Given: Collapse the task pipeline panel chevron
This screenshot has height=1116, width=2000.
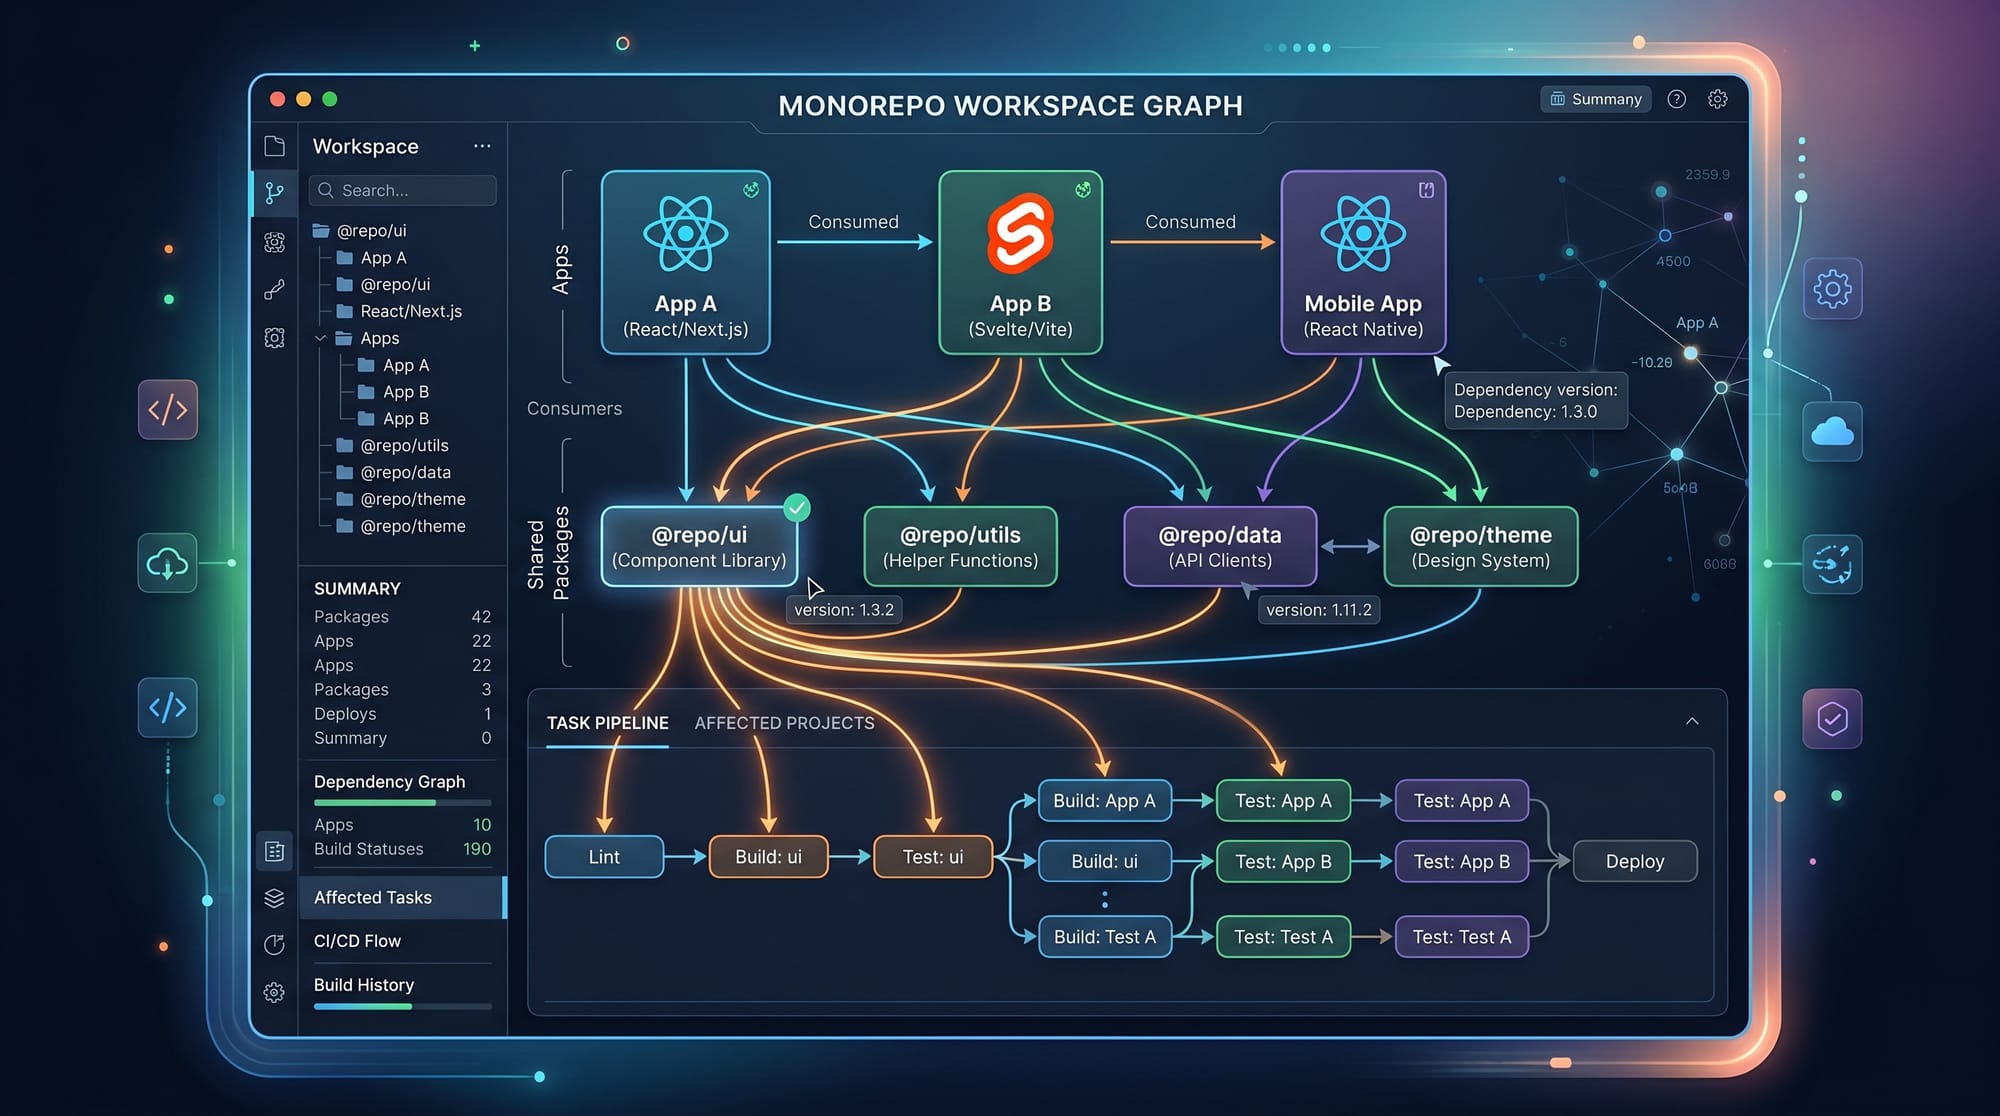Looking at the screenshot, I should 1692,722.
